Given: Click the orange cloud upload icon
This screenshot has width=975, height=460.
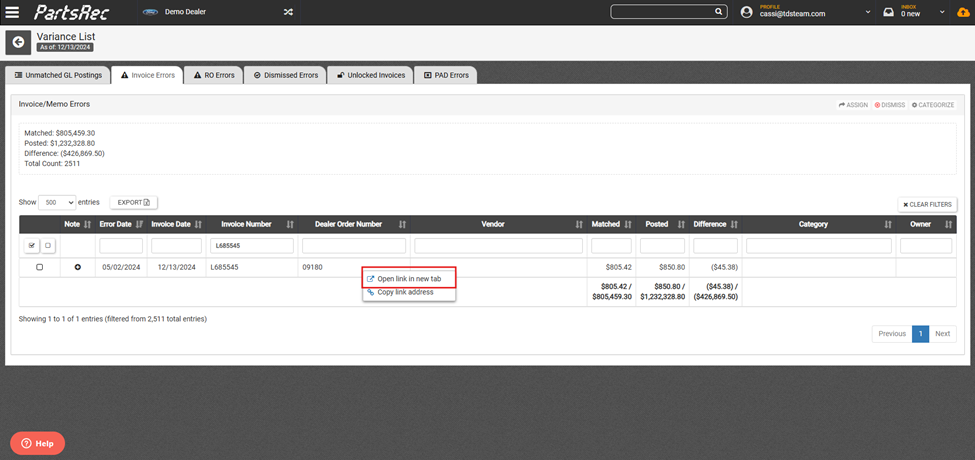Looking at the screenshot, I should tap(963, 12).
